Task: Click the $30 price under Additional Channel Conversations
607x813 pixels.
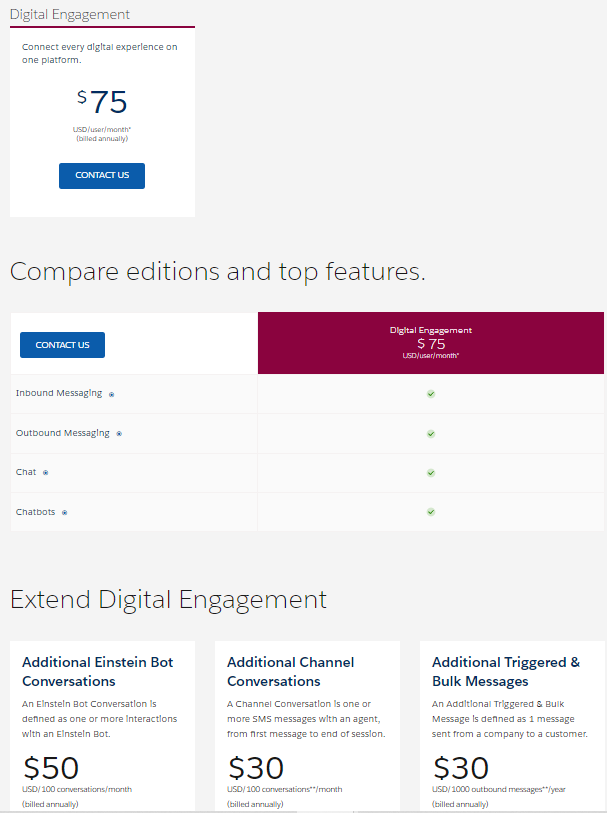Action: 256,768
